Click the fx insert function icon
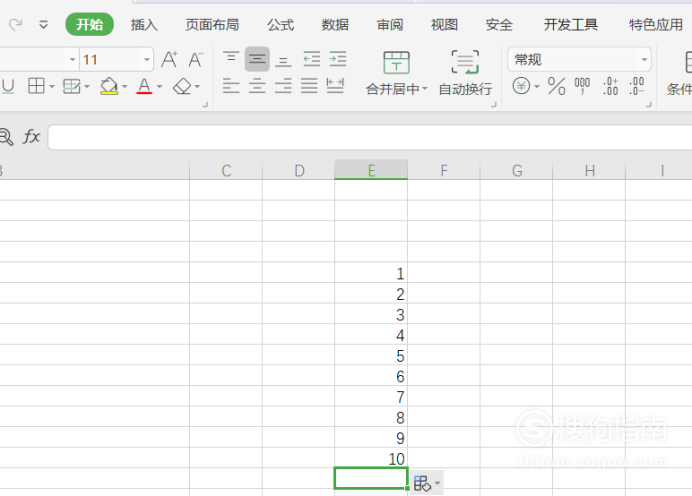Viewport: 692px width, 496px height. [31, 136]
